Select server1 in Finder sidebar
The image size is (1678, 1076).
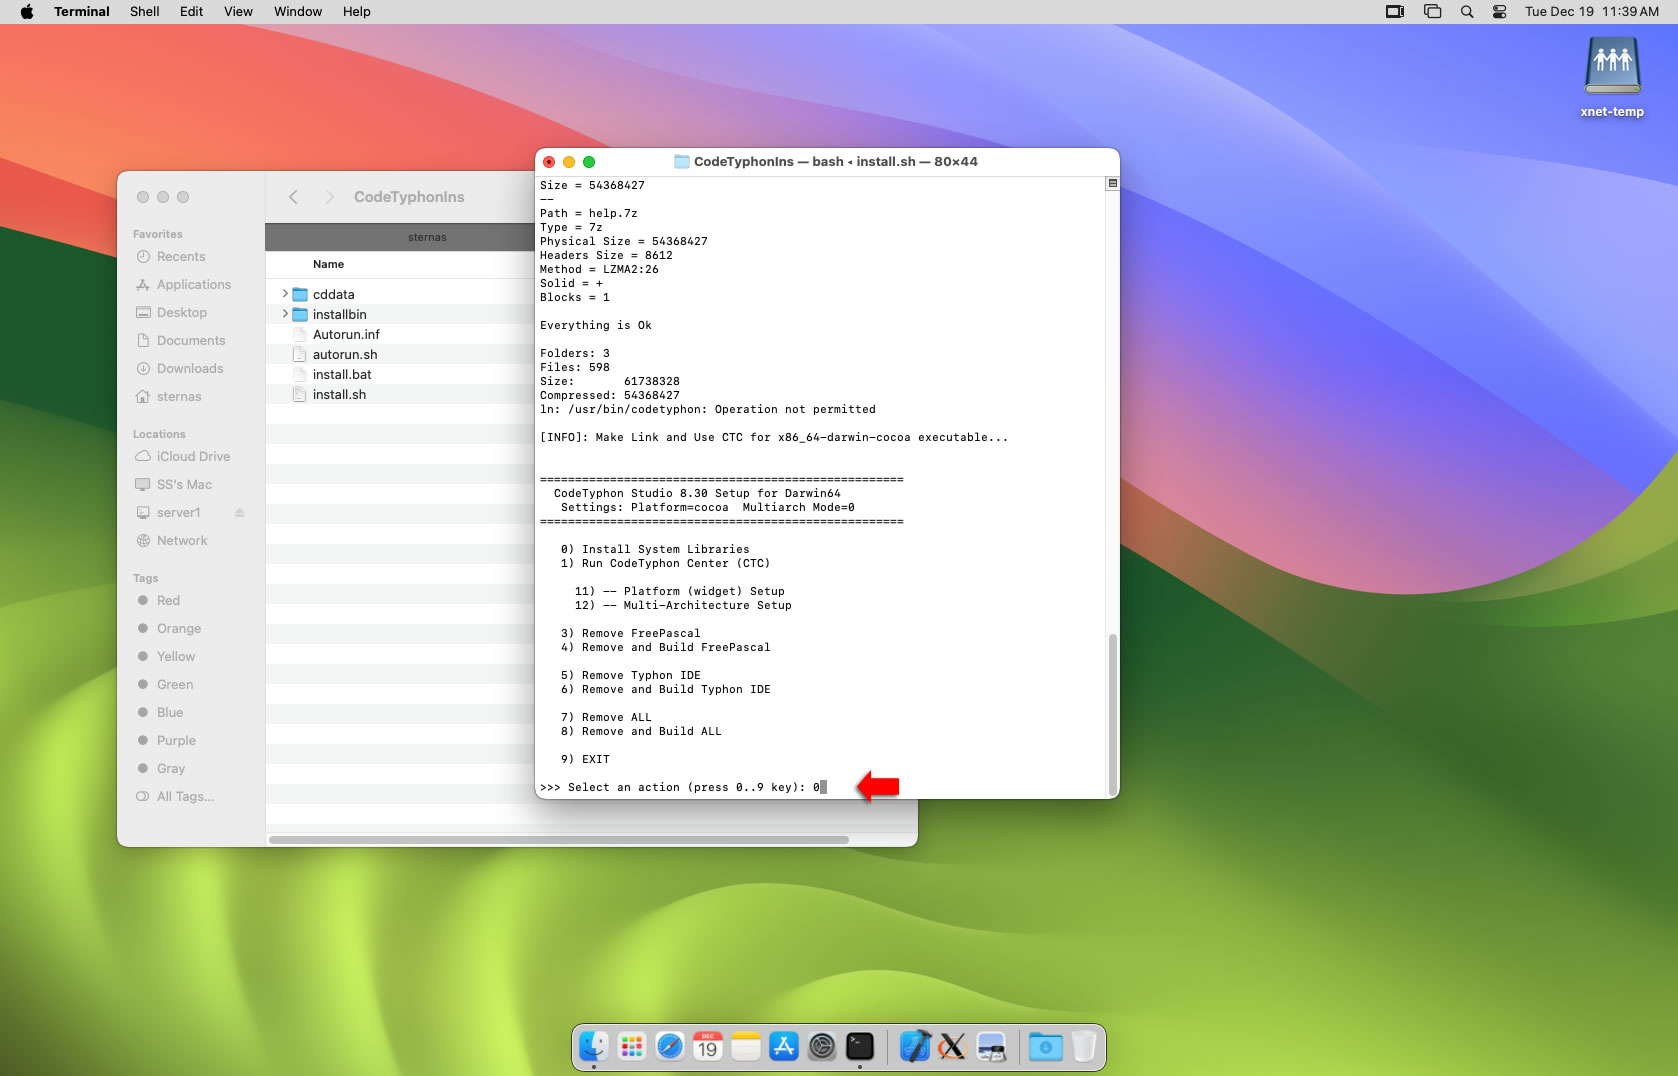[x=179, y=513]
